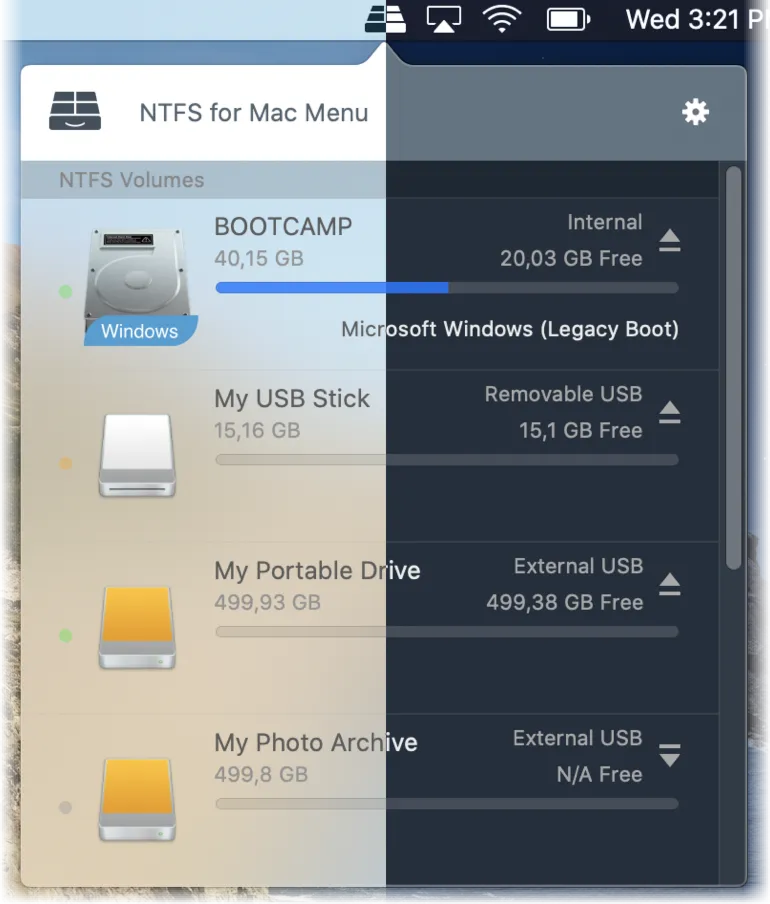Image resolution: width=770 pixels, height=904 pixels.
Task: Click the NTFS for Mac Menu title
Action: (x=254, y=112)
